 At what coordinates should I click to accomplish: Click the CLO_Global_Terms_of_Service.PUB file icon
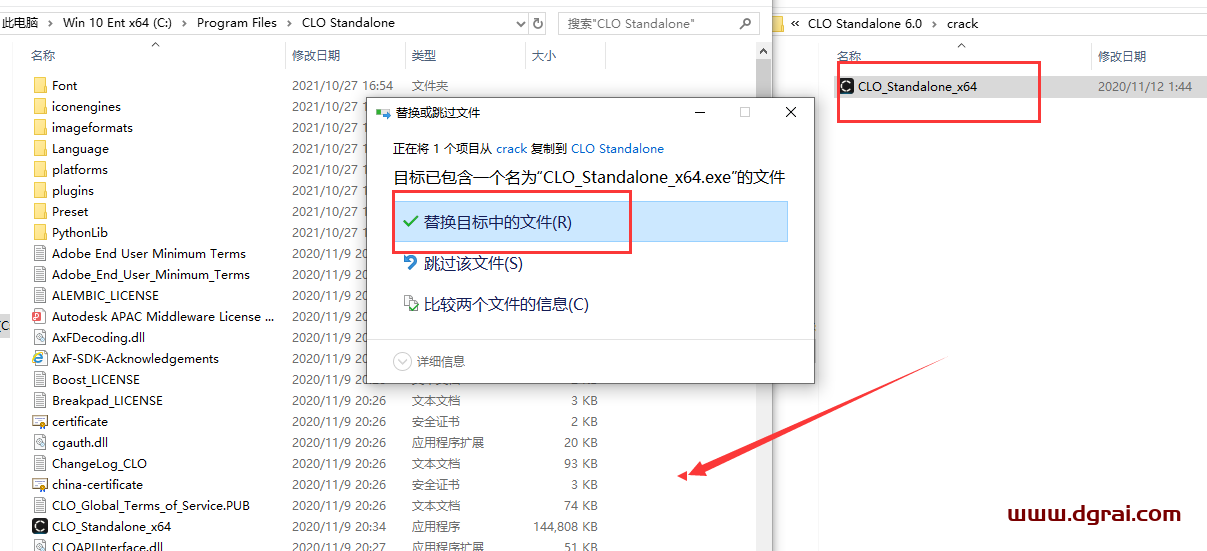tap(40, 506)
